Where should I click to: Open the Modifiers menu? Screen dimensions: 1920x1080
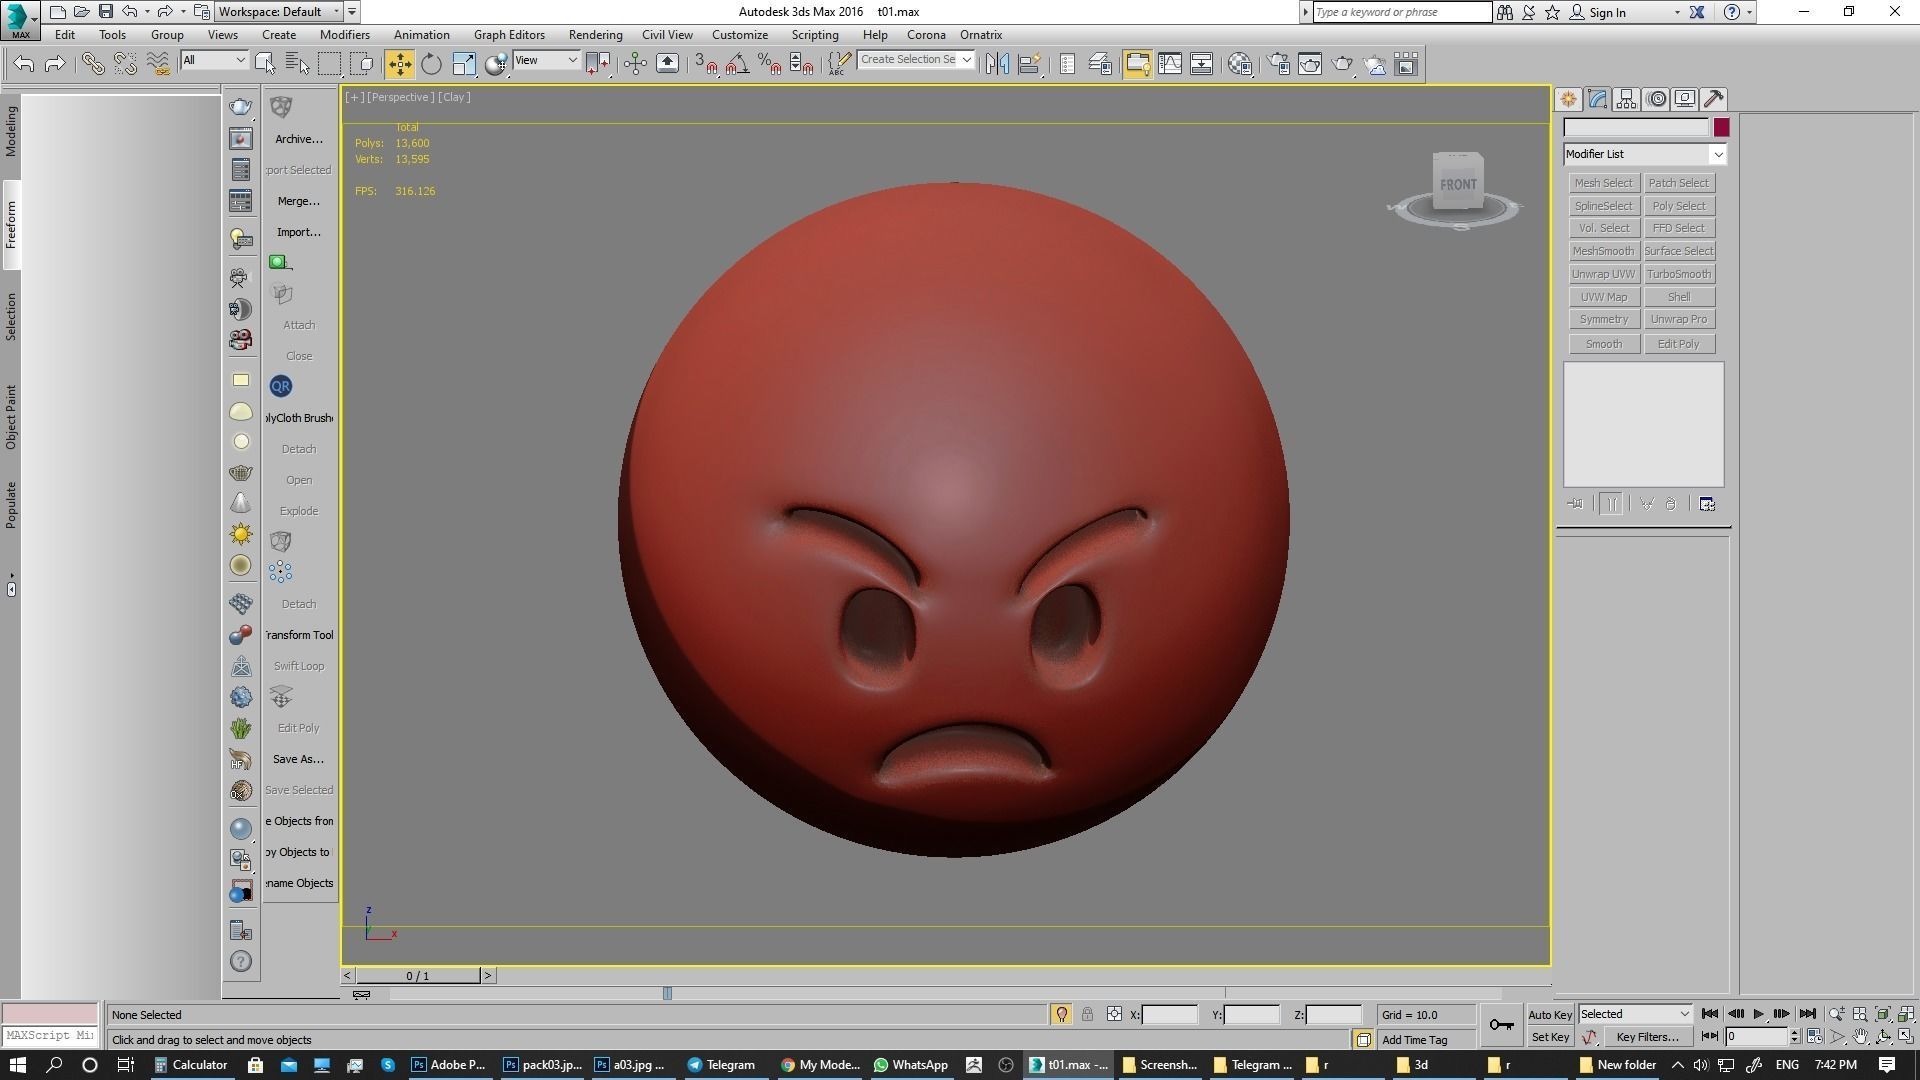(x=345, y=35)
